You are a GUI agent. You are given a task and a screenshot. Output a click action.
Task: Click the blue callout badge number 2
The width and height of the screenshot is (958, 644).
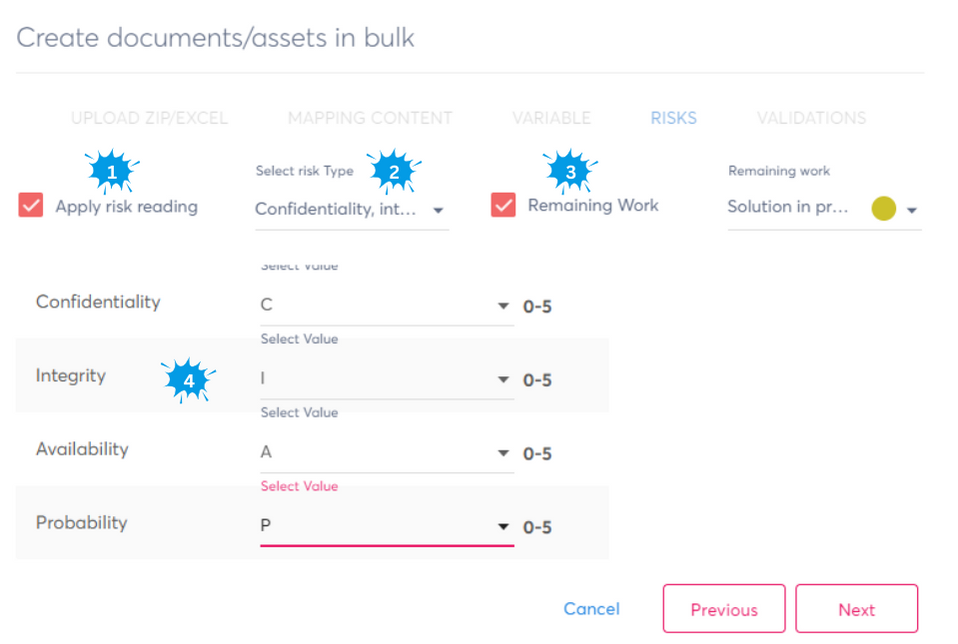pyautogui.click(x=394, y=172)
